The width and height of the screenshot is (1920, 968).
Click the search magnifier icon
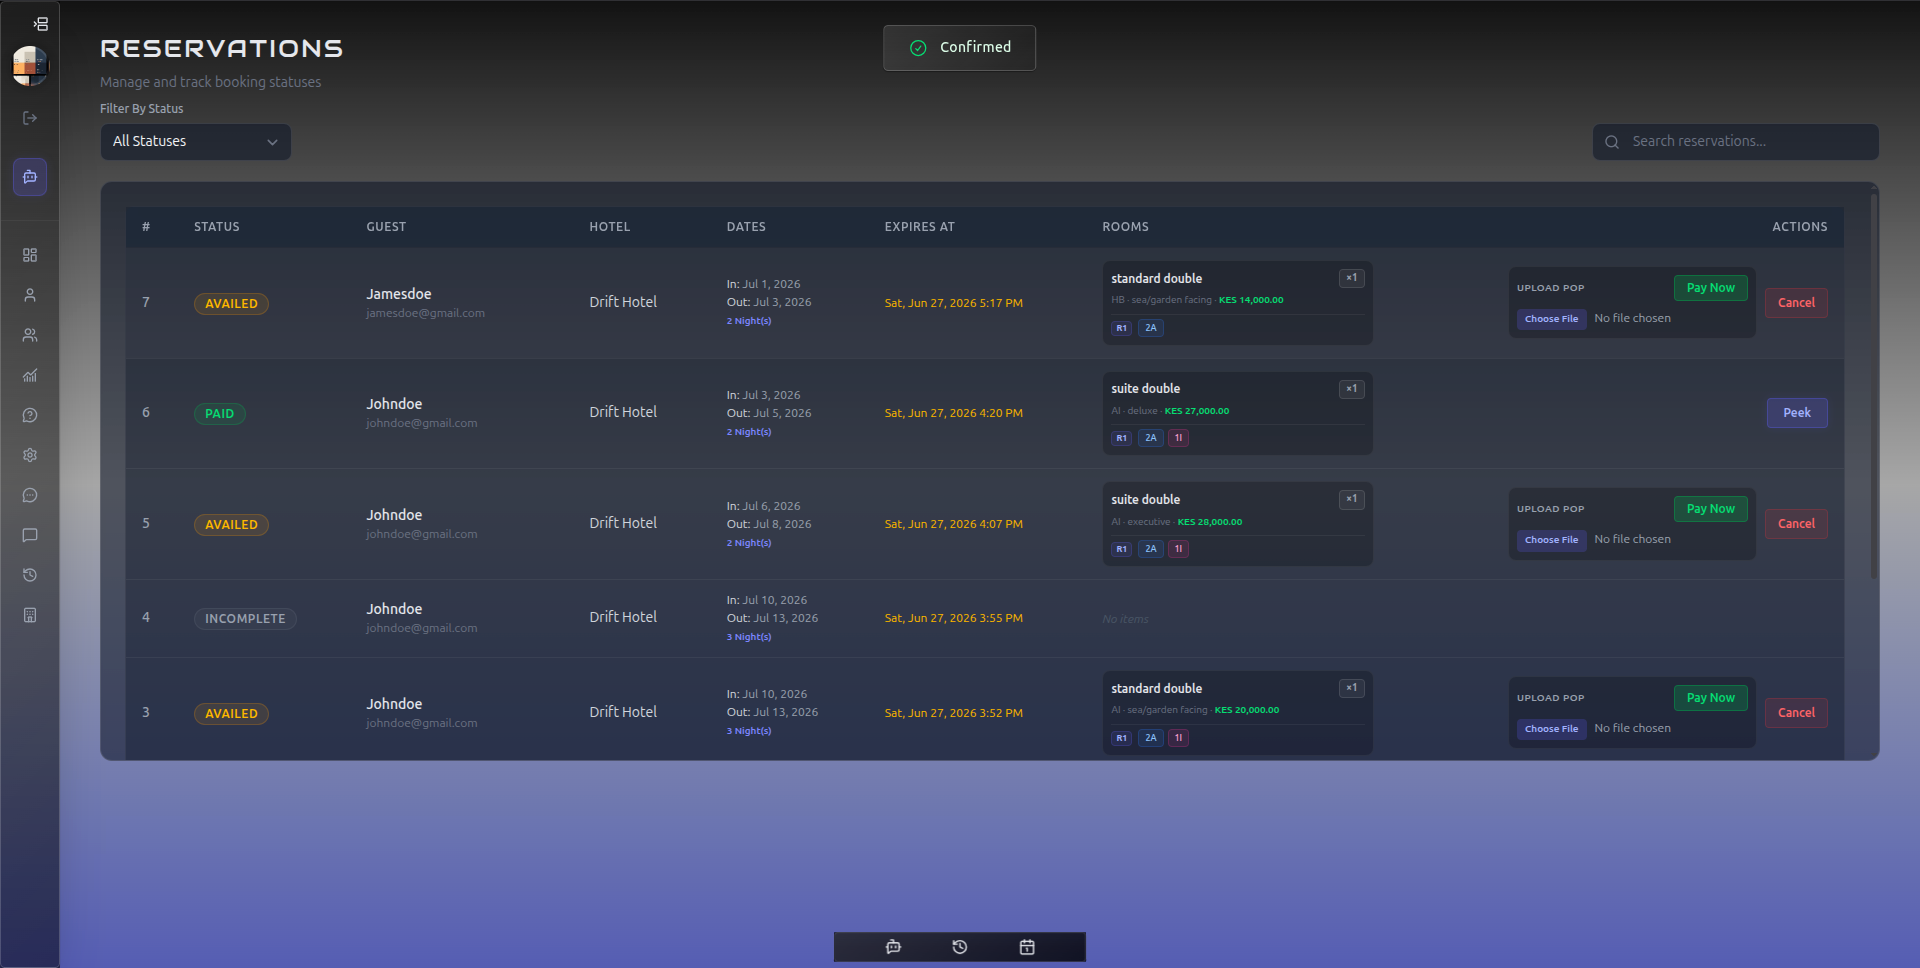1612,142
